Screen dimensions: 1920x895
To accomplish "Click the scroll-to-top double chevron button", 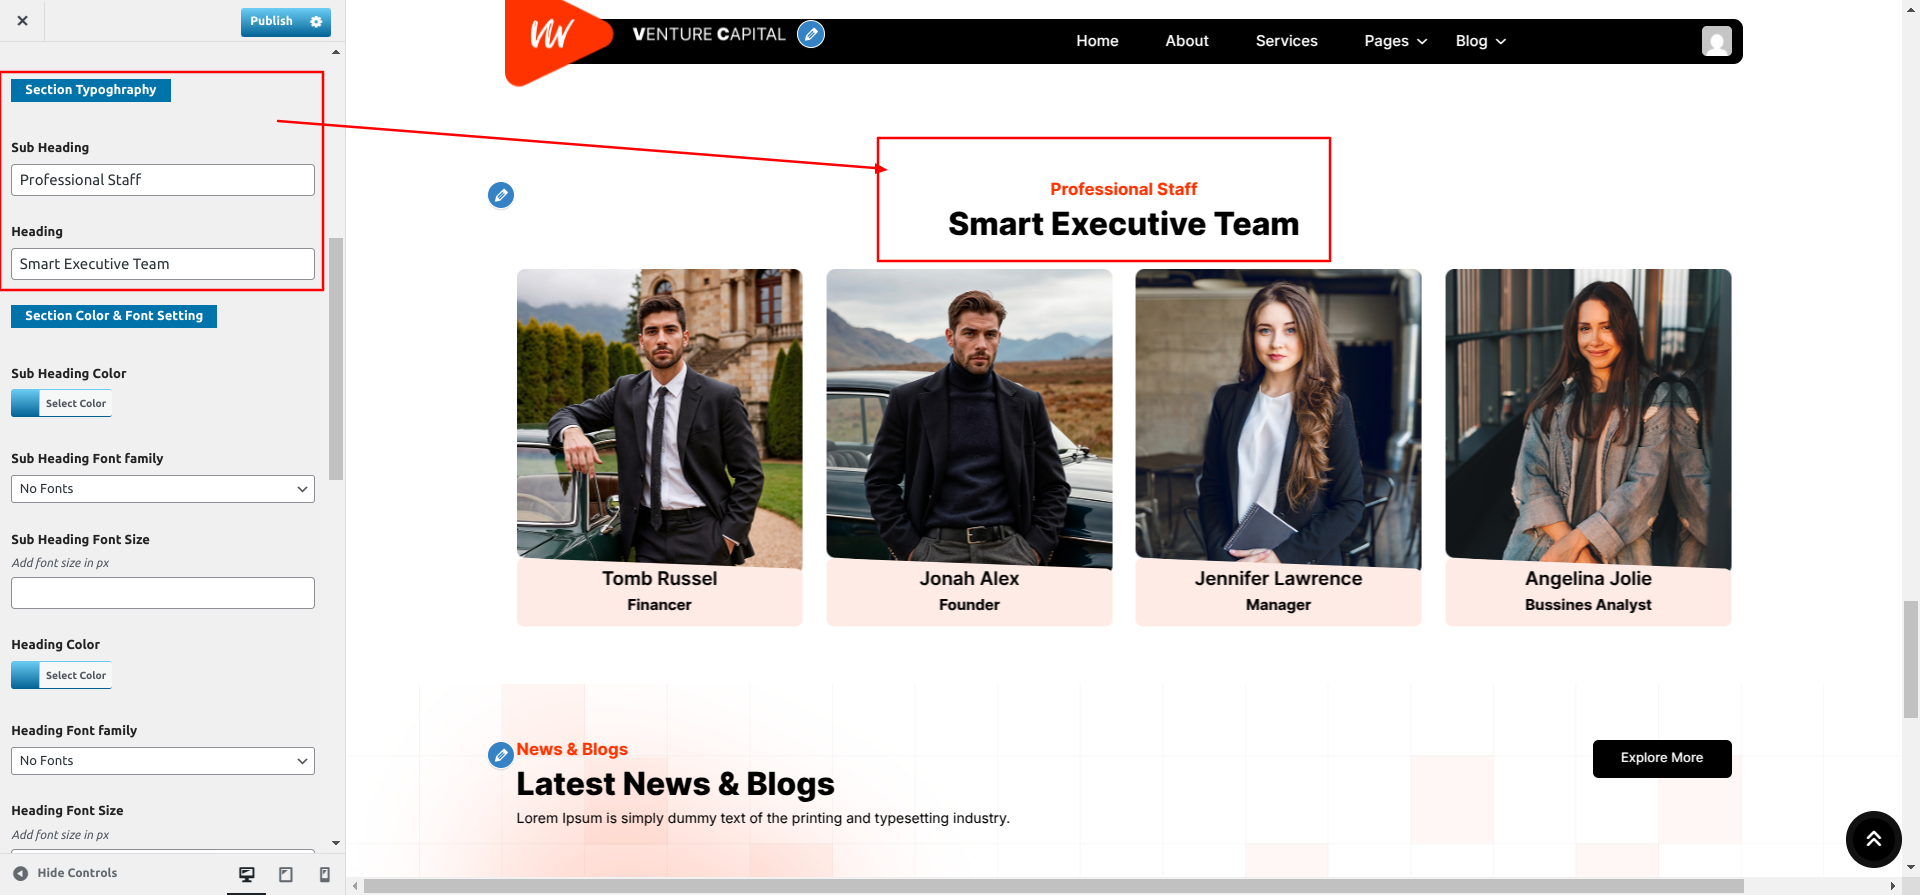I will coord(1873,839).
